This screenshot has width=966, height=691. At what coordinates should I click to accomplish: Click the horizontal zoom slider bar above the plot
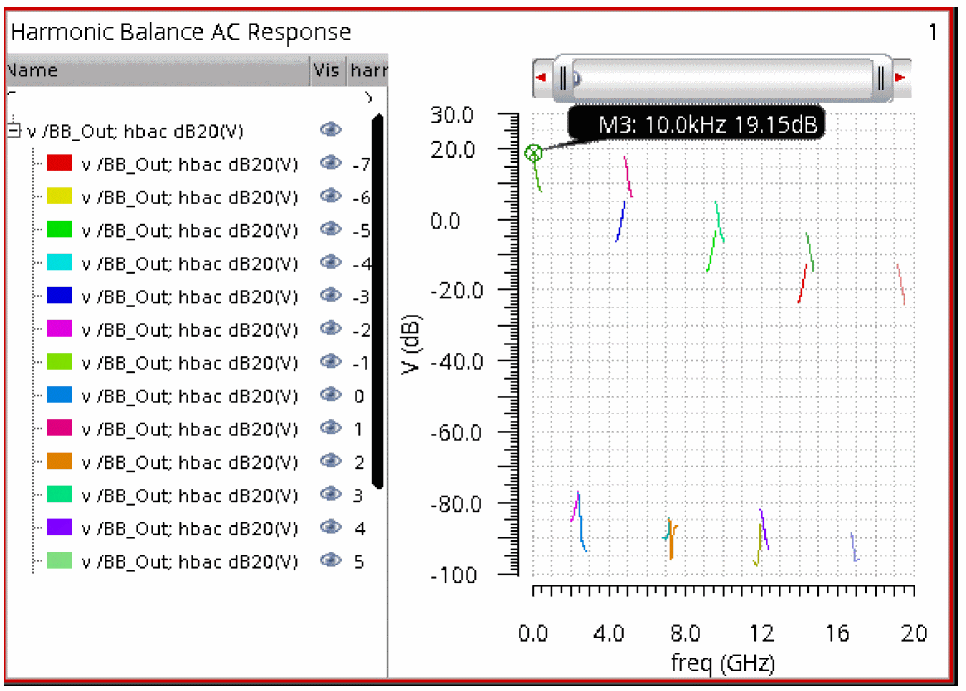723,77
